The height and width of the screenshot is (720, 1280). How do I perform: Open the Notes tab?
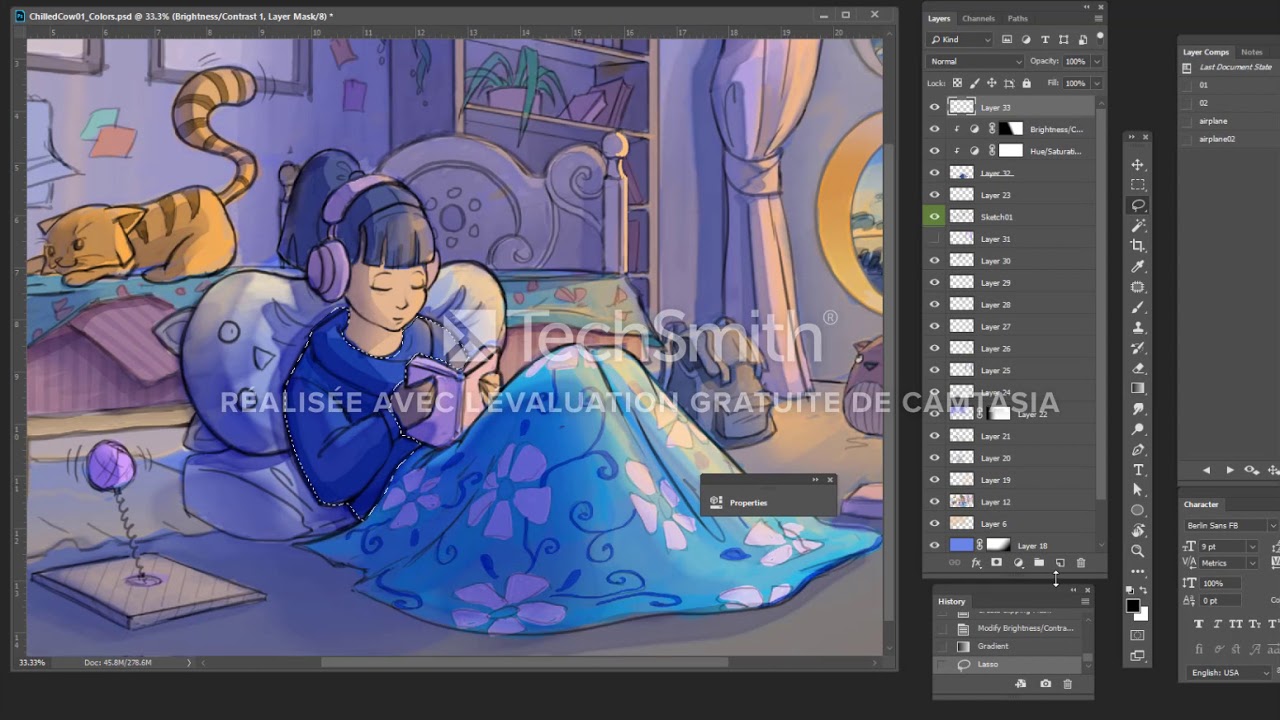pos(1251,52)
